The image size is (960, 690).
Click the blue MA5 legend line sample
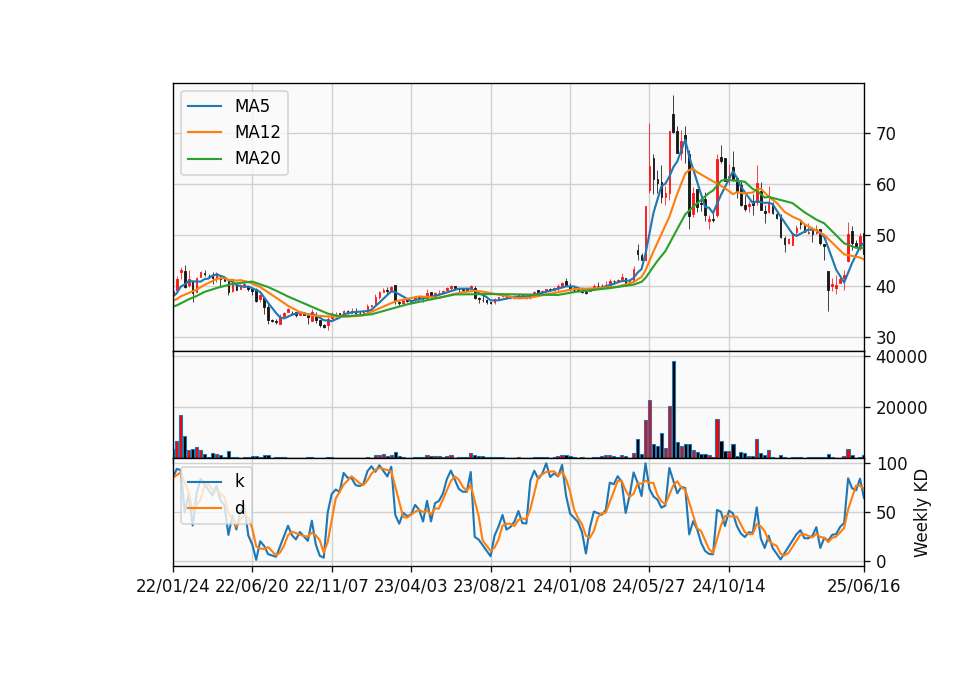point(204,107)
